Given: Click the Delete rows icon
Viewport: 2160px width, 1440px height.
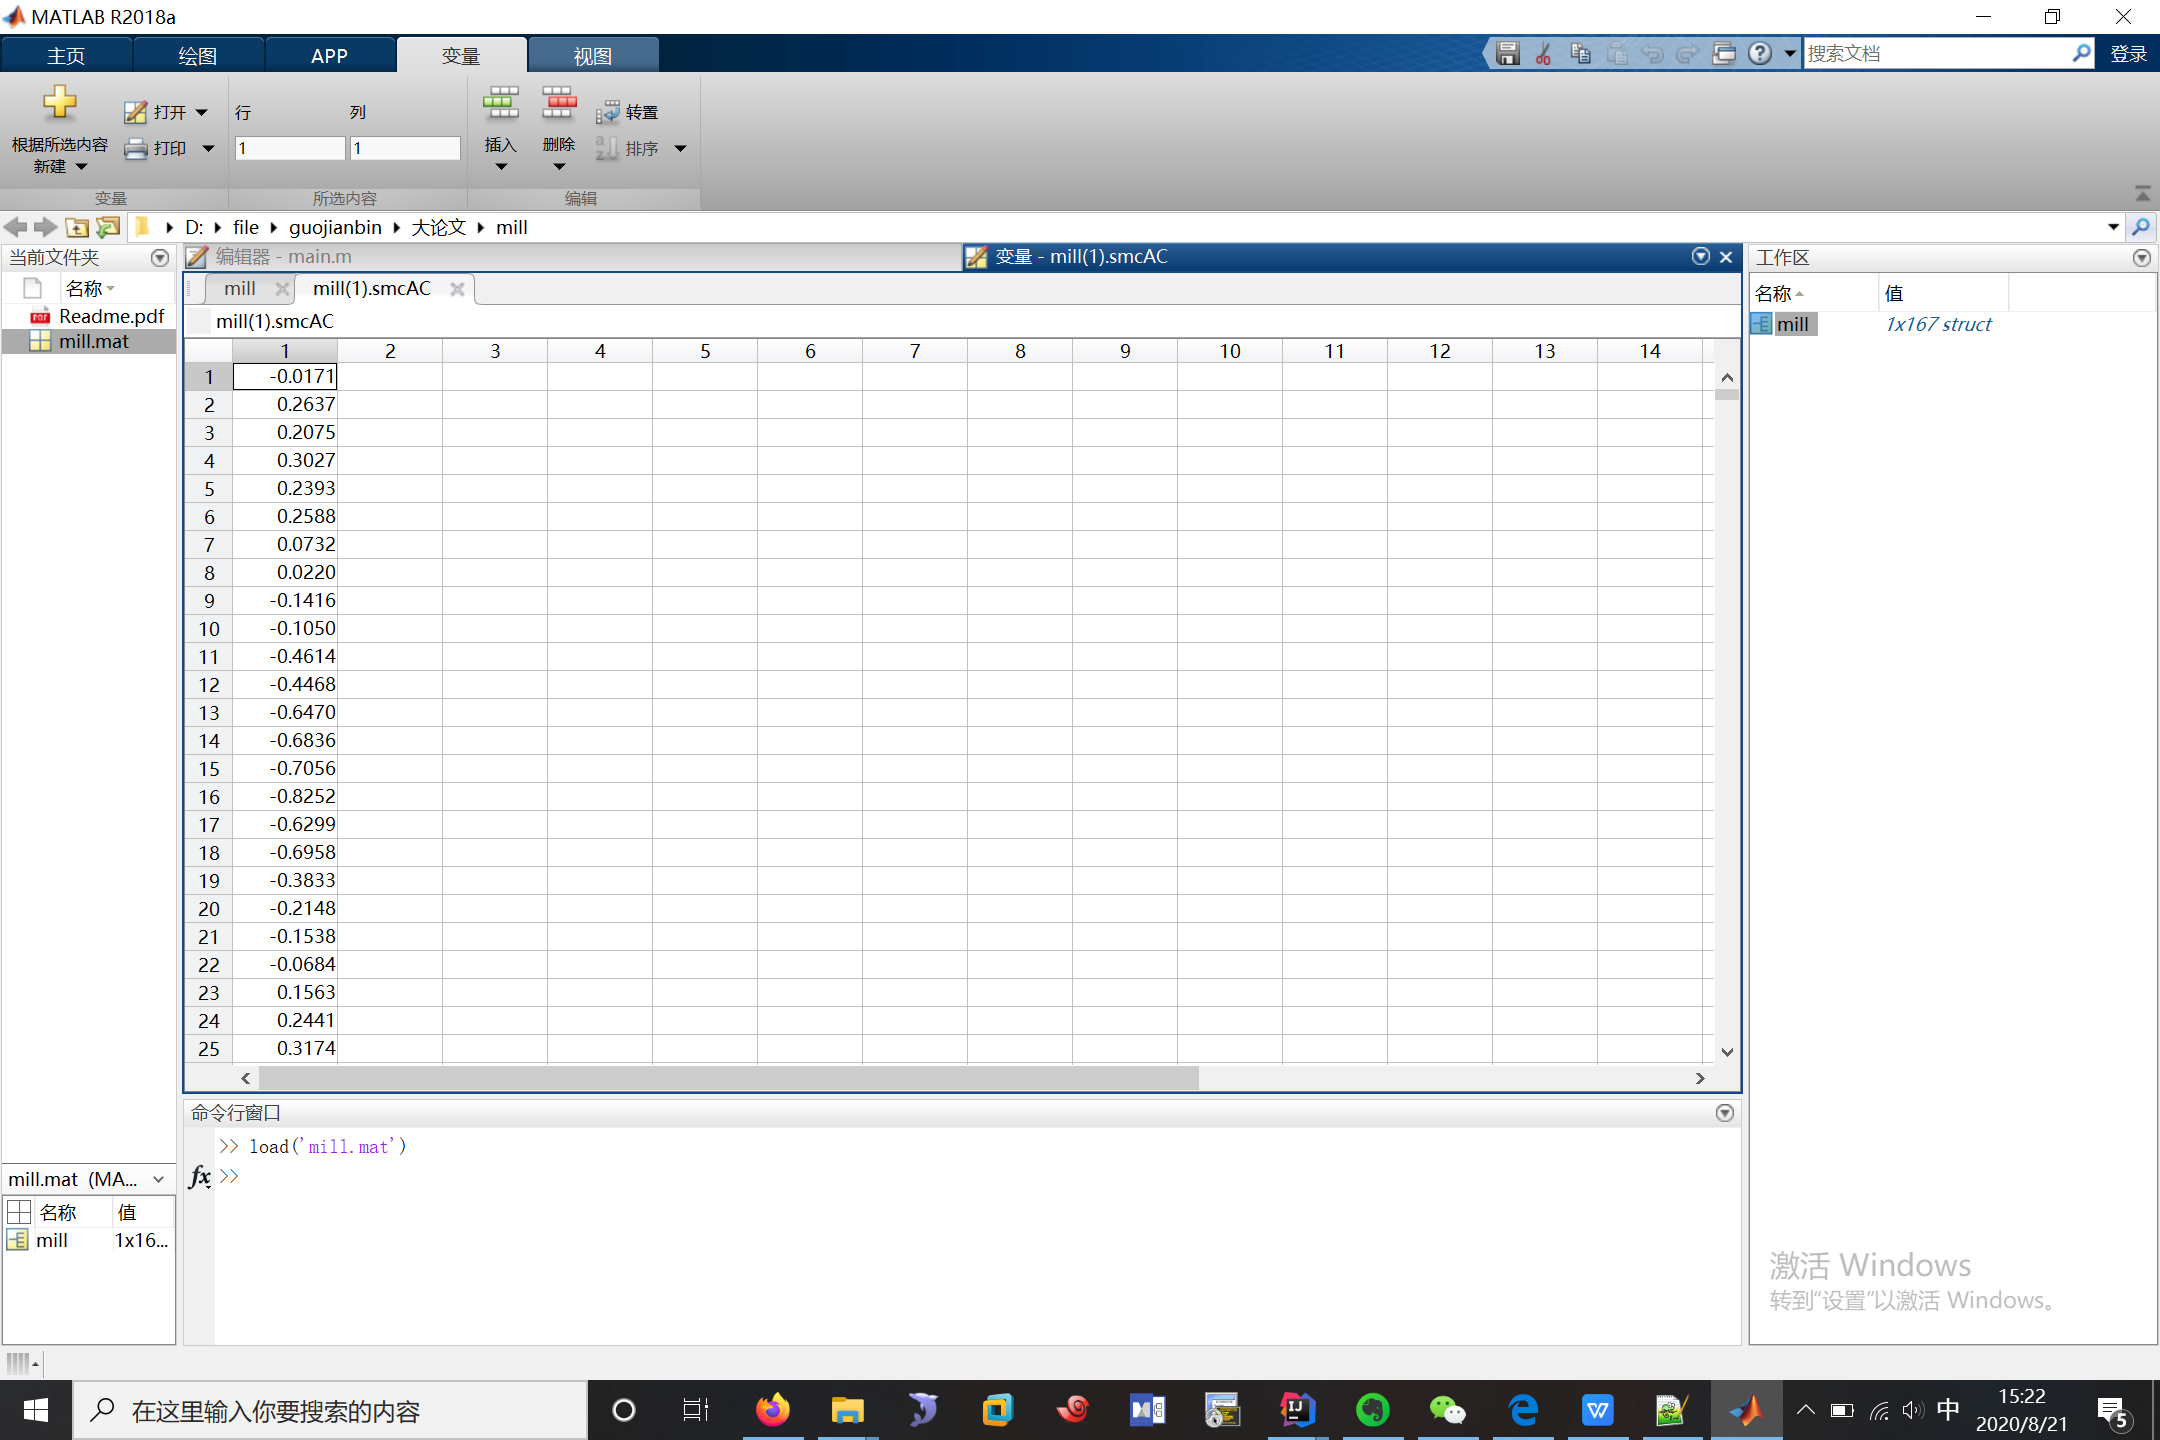Looking at the screenshot, I should pos(558,103).
